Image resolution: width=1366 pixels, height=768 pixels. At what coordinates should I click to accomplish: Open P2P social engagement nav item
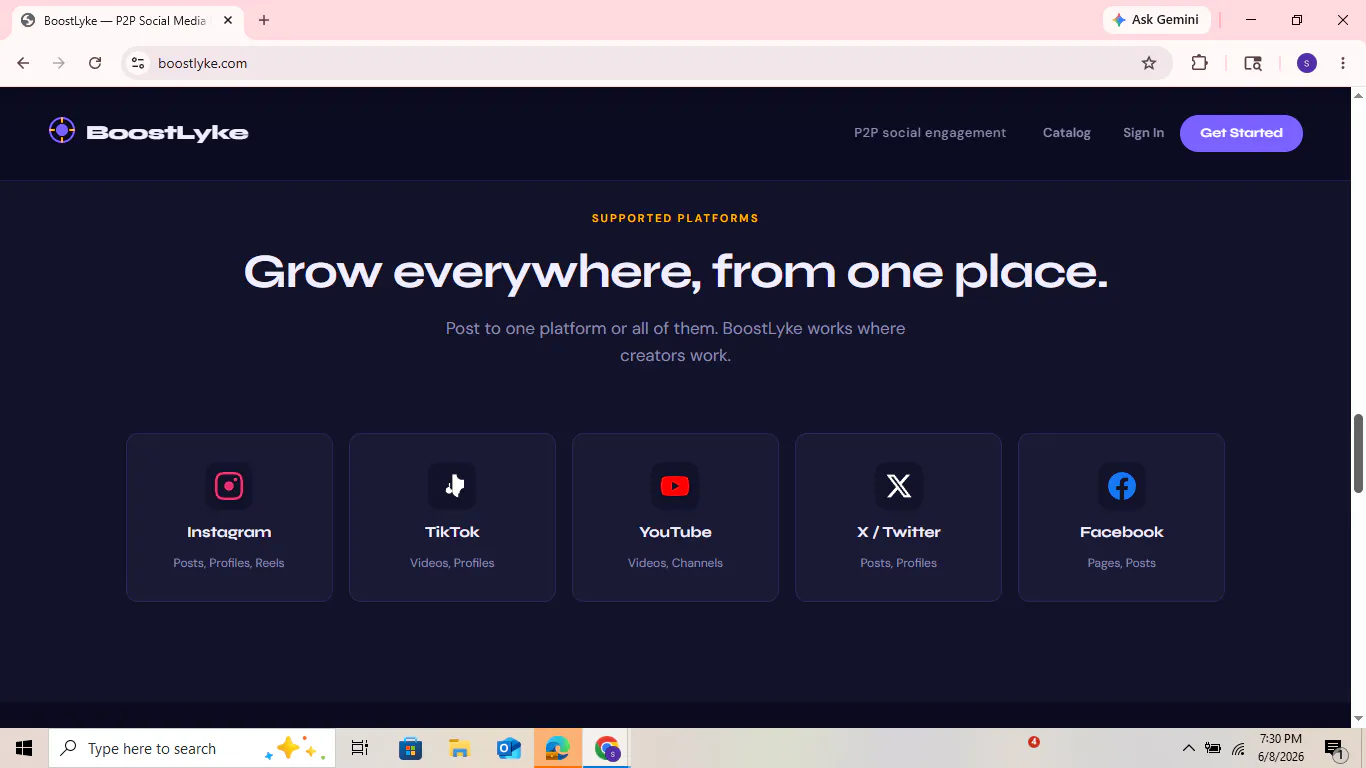pyautogui.click(x=930, y=133)
